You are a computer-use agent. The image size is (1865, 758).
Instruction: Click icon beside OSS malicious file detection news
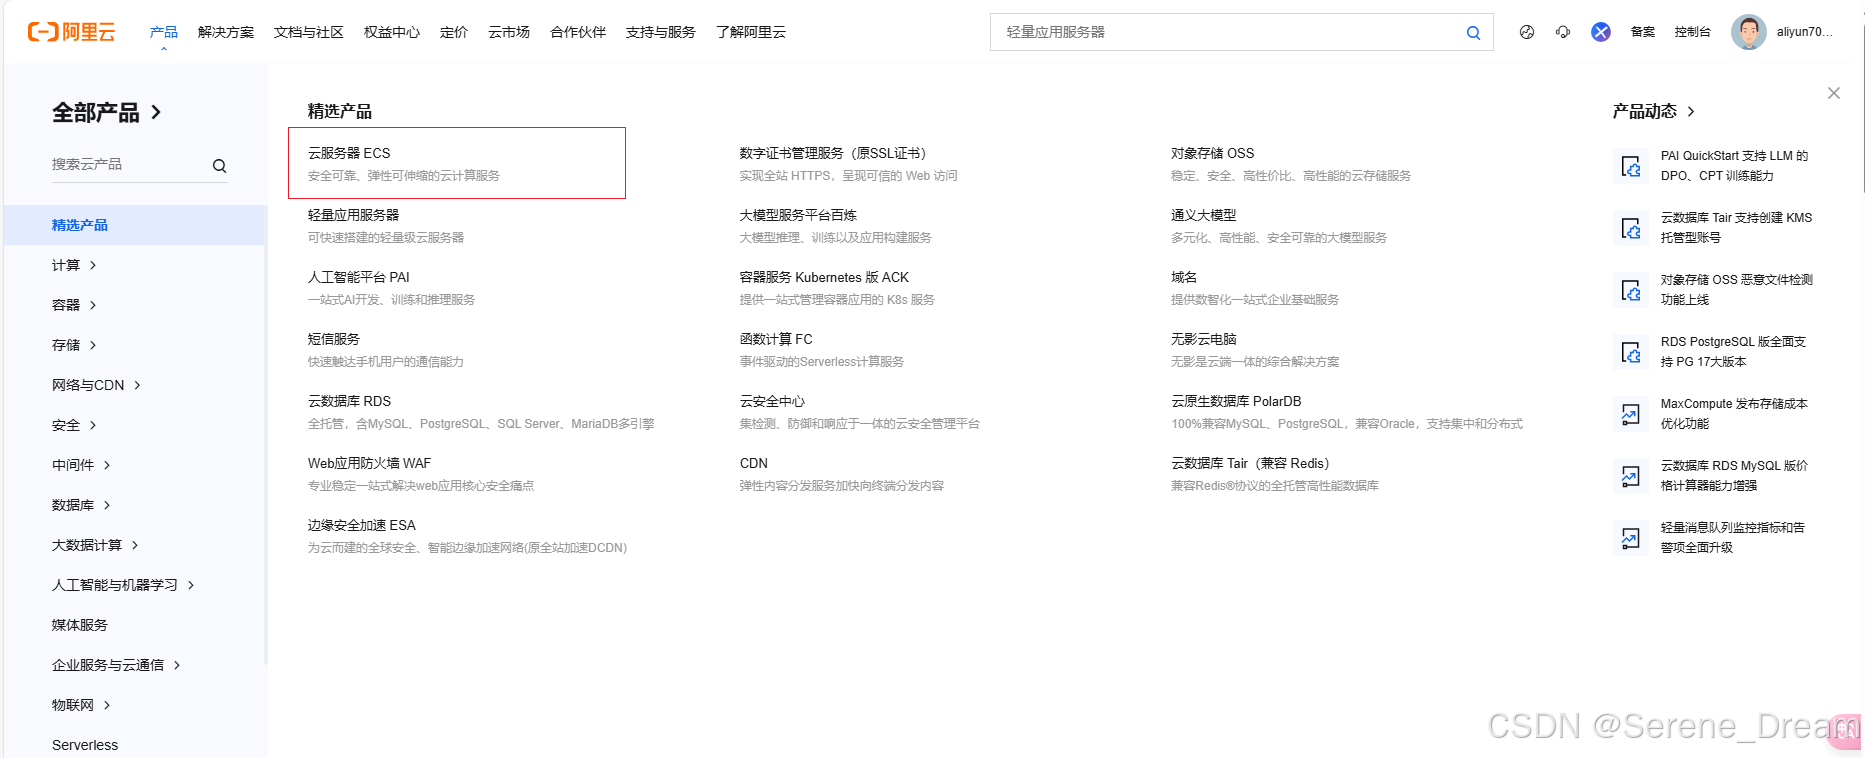pos(1630,290)
